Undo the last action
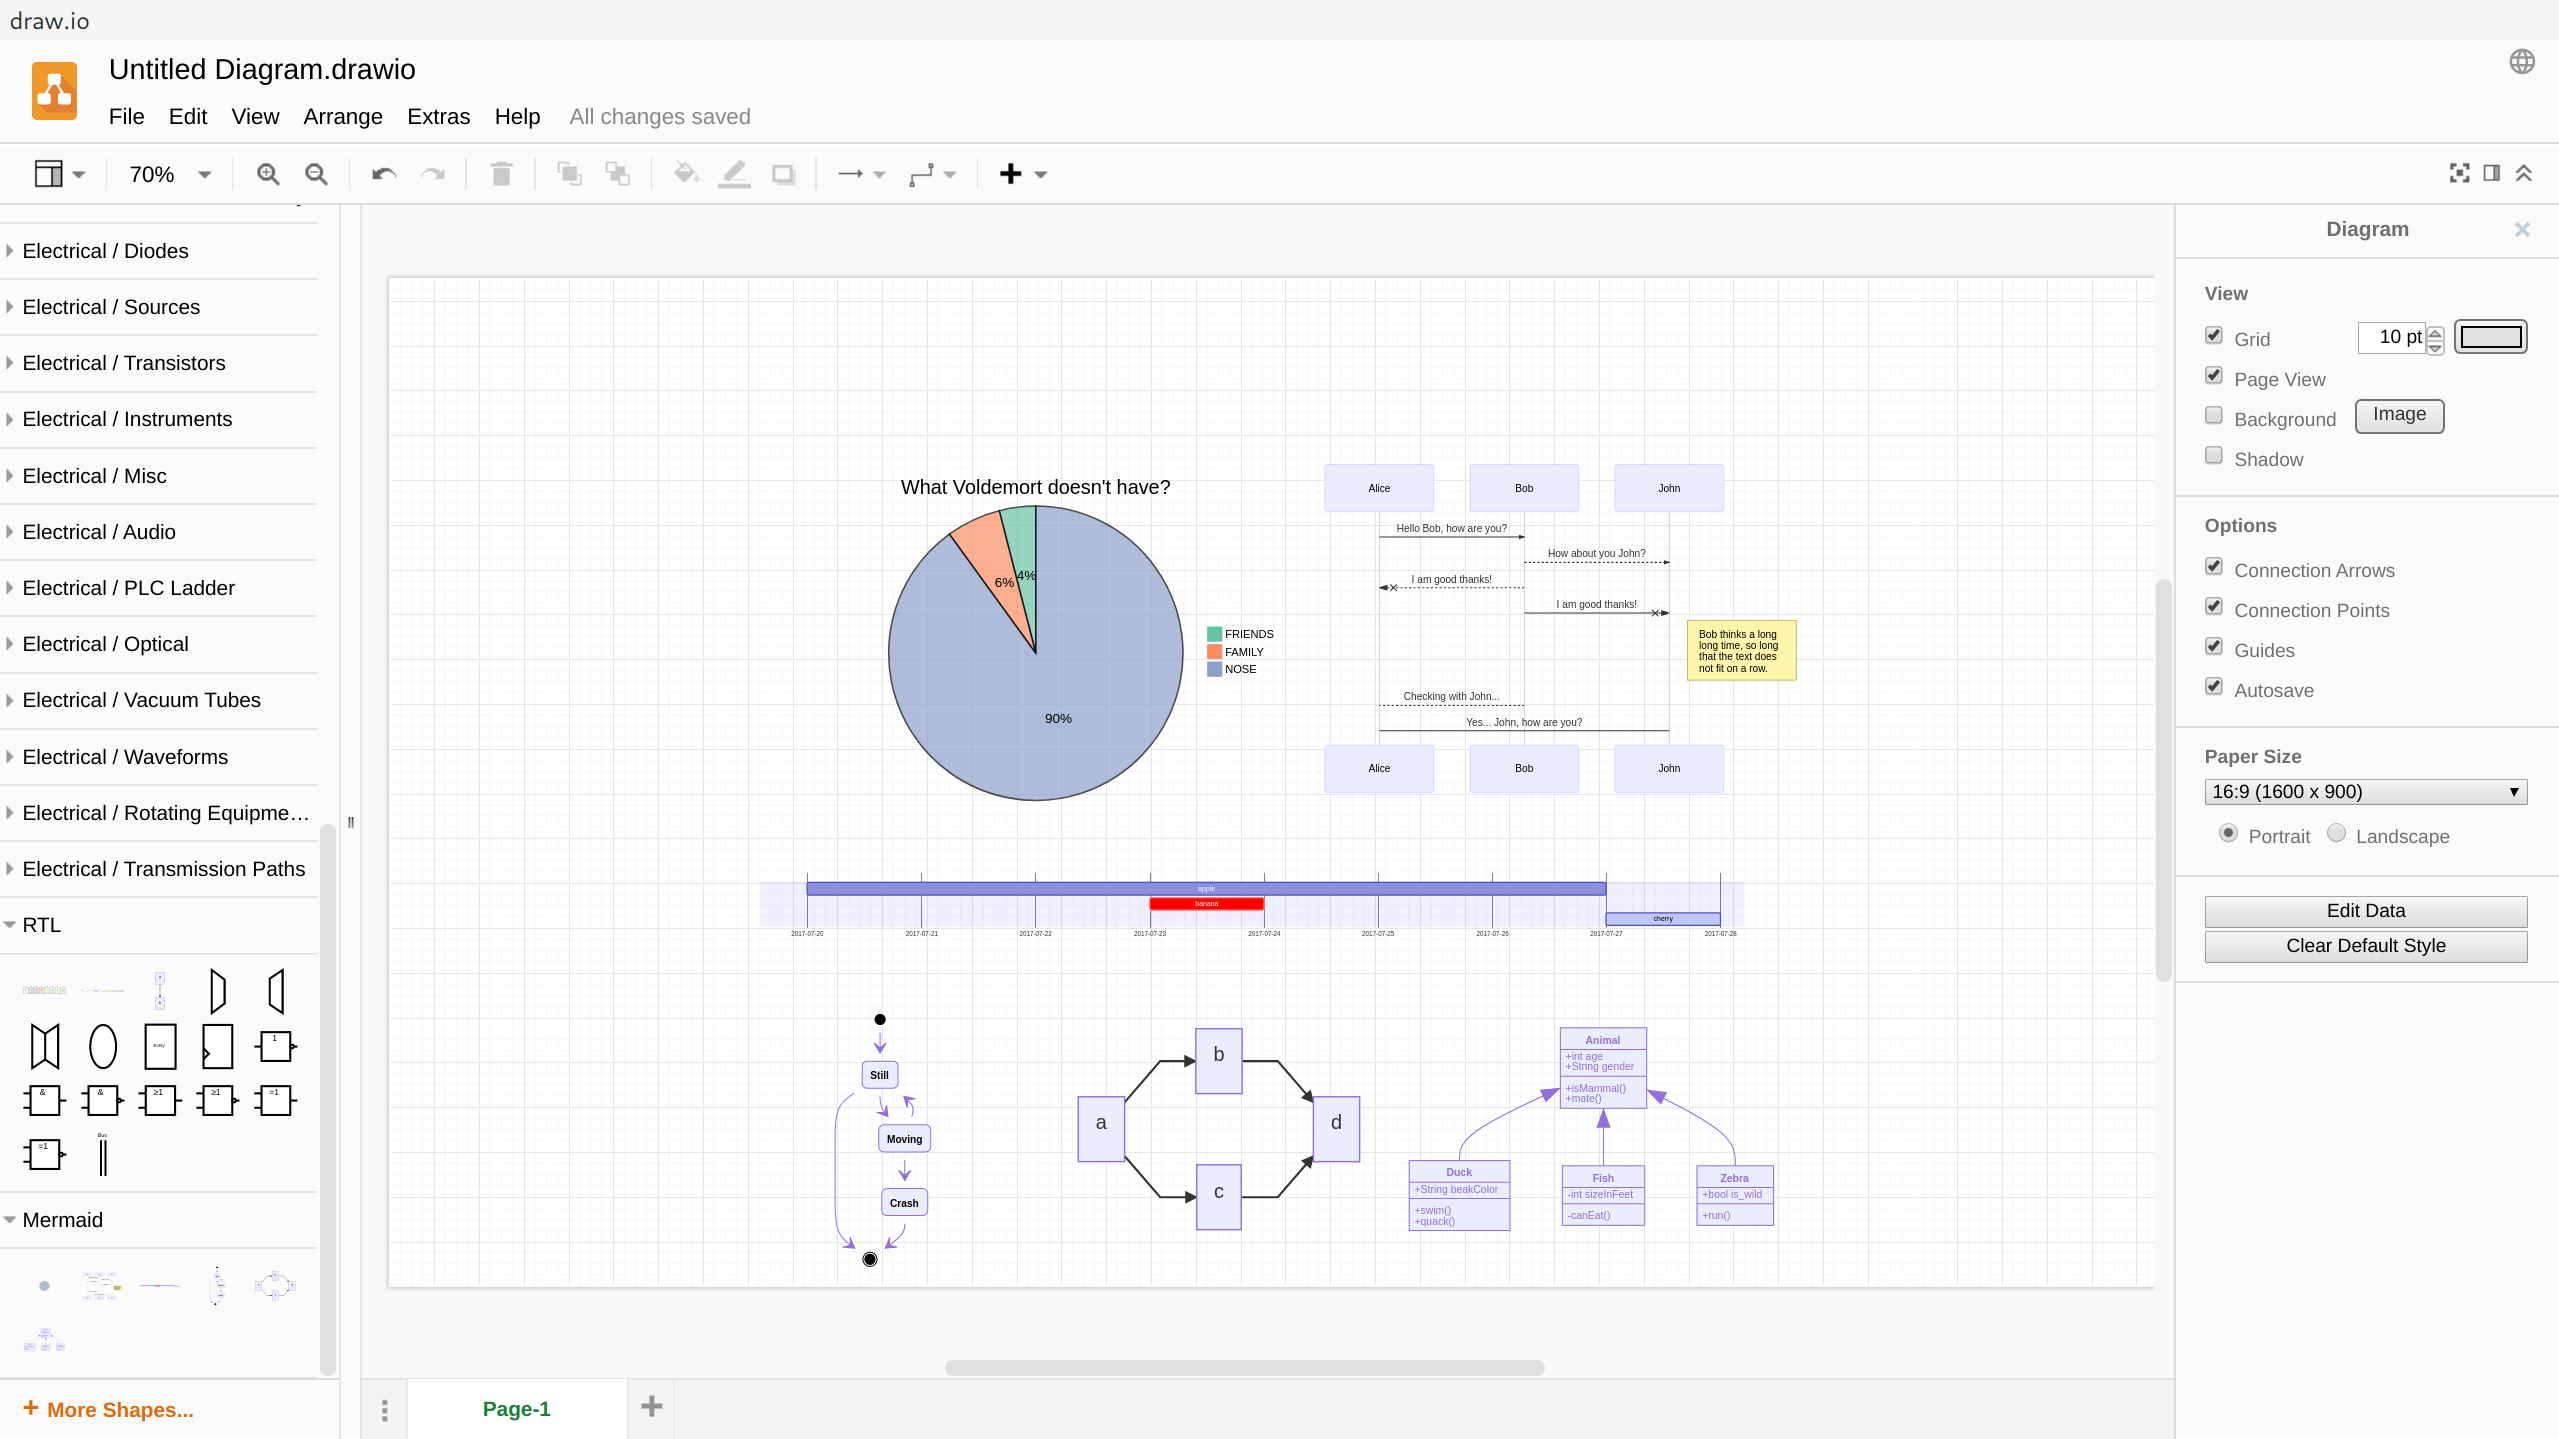Image resolution: width=2559 pixels, height=1439 pixels. tap(383, 174)
